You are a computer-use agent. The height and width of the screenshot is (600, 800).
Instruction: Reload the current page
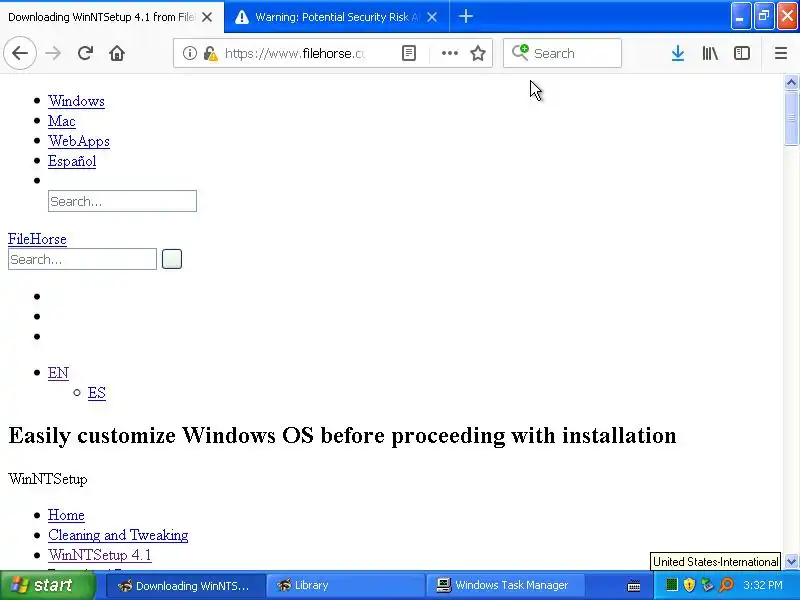[85, 53]
